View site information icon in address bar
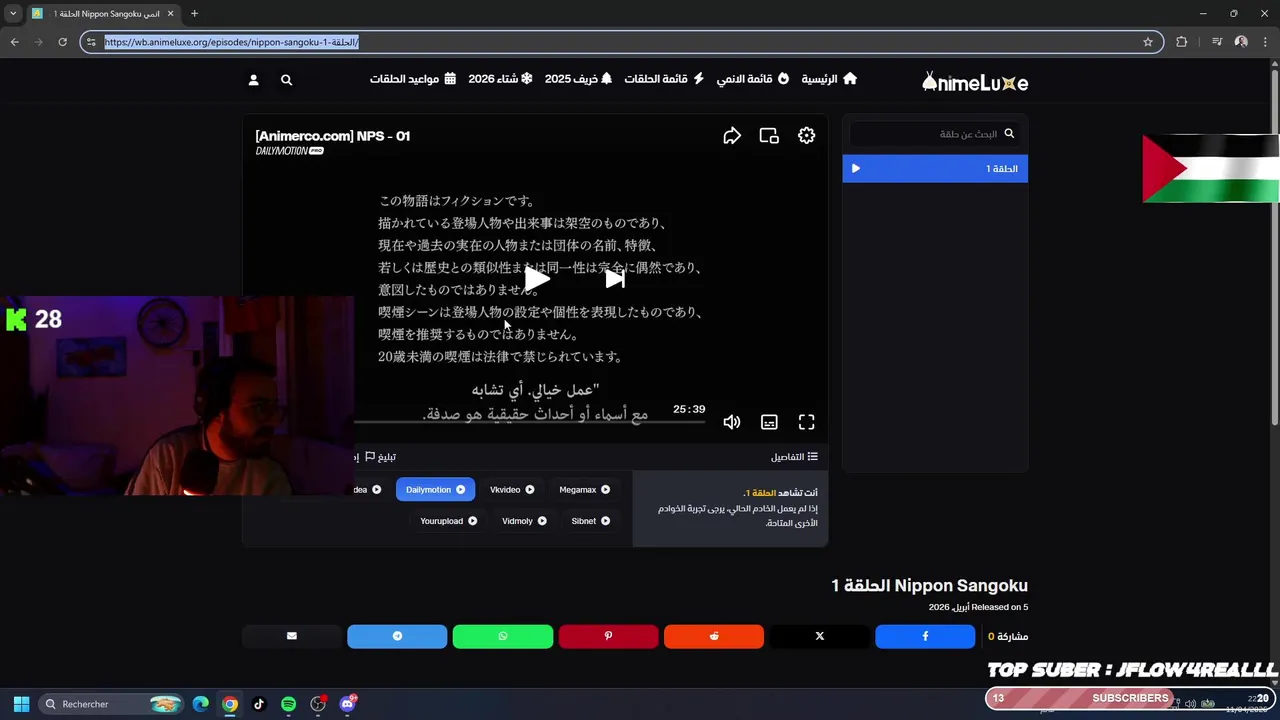 [x=91, y=42]
